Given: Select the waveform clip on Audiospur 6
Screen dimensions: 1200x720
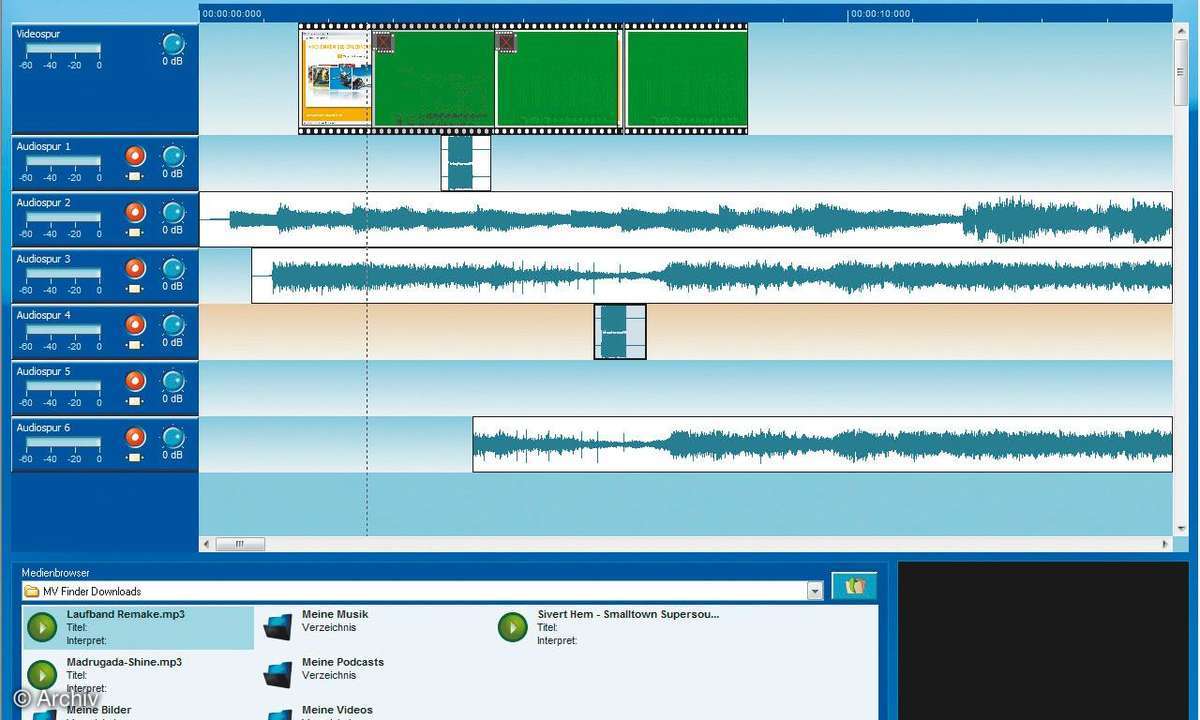Looking at the screenshot, I should click(x=822, y=444).
